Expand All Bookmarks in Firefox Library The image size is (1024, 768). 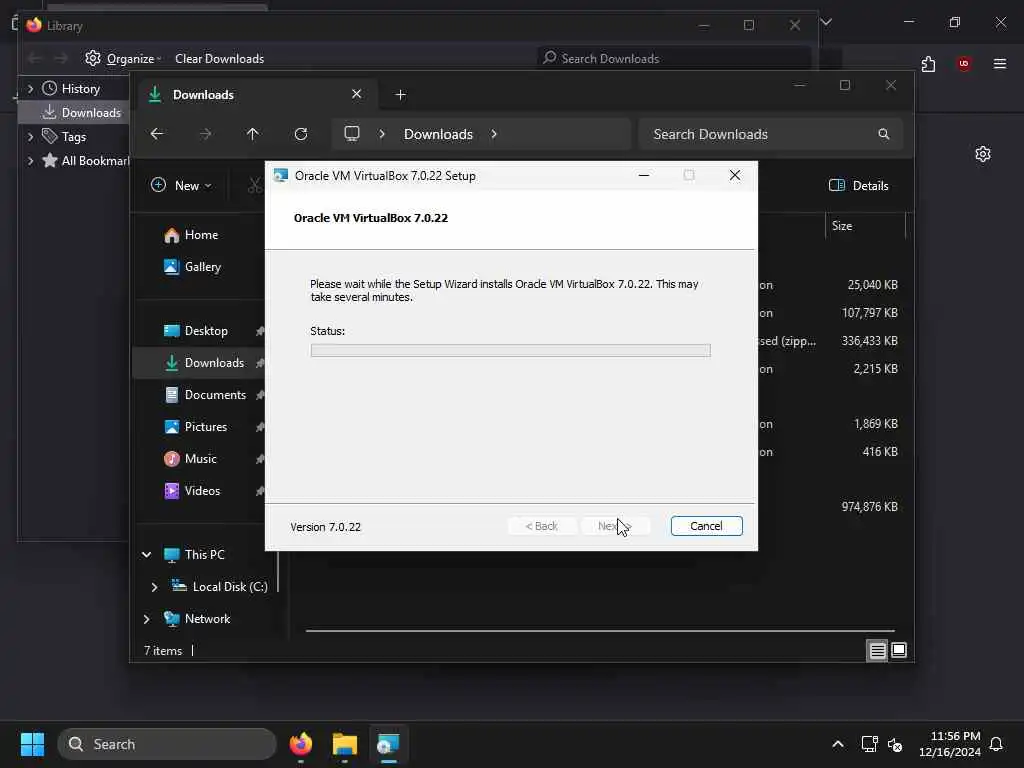[30, 161]
